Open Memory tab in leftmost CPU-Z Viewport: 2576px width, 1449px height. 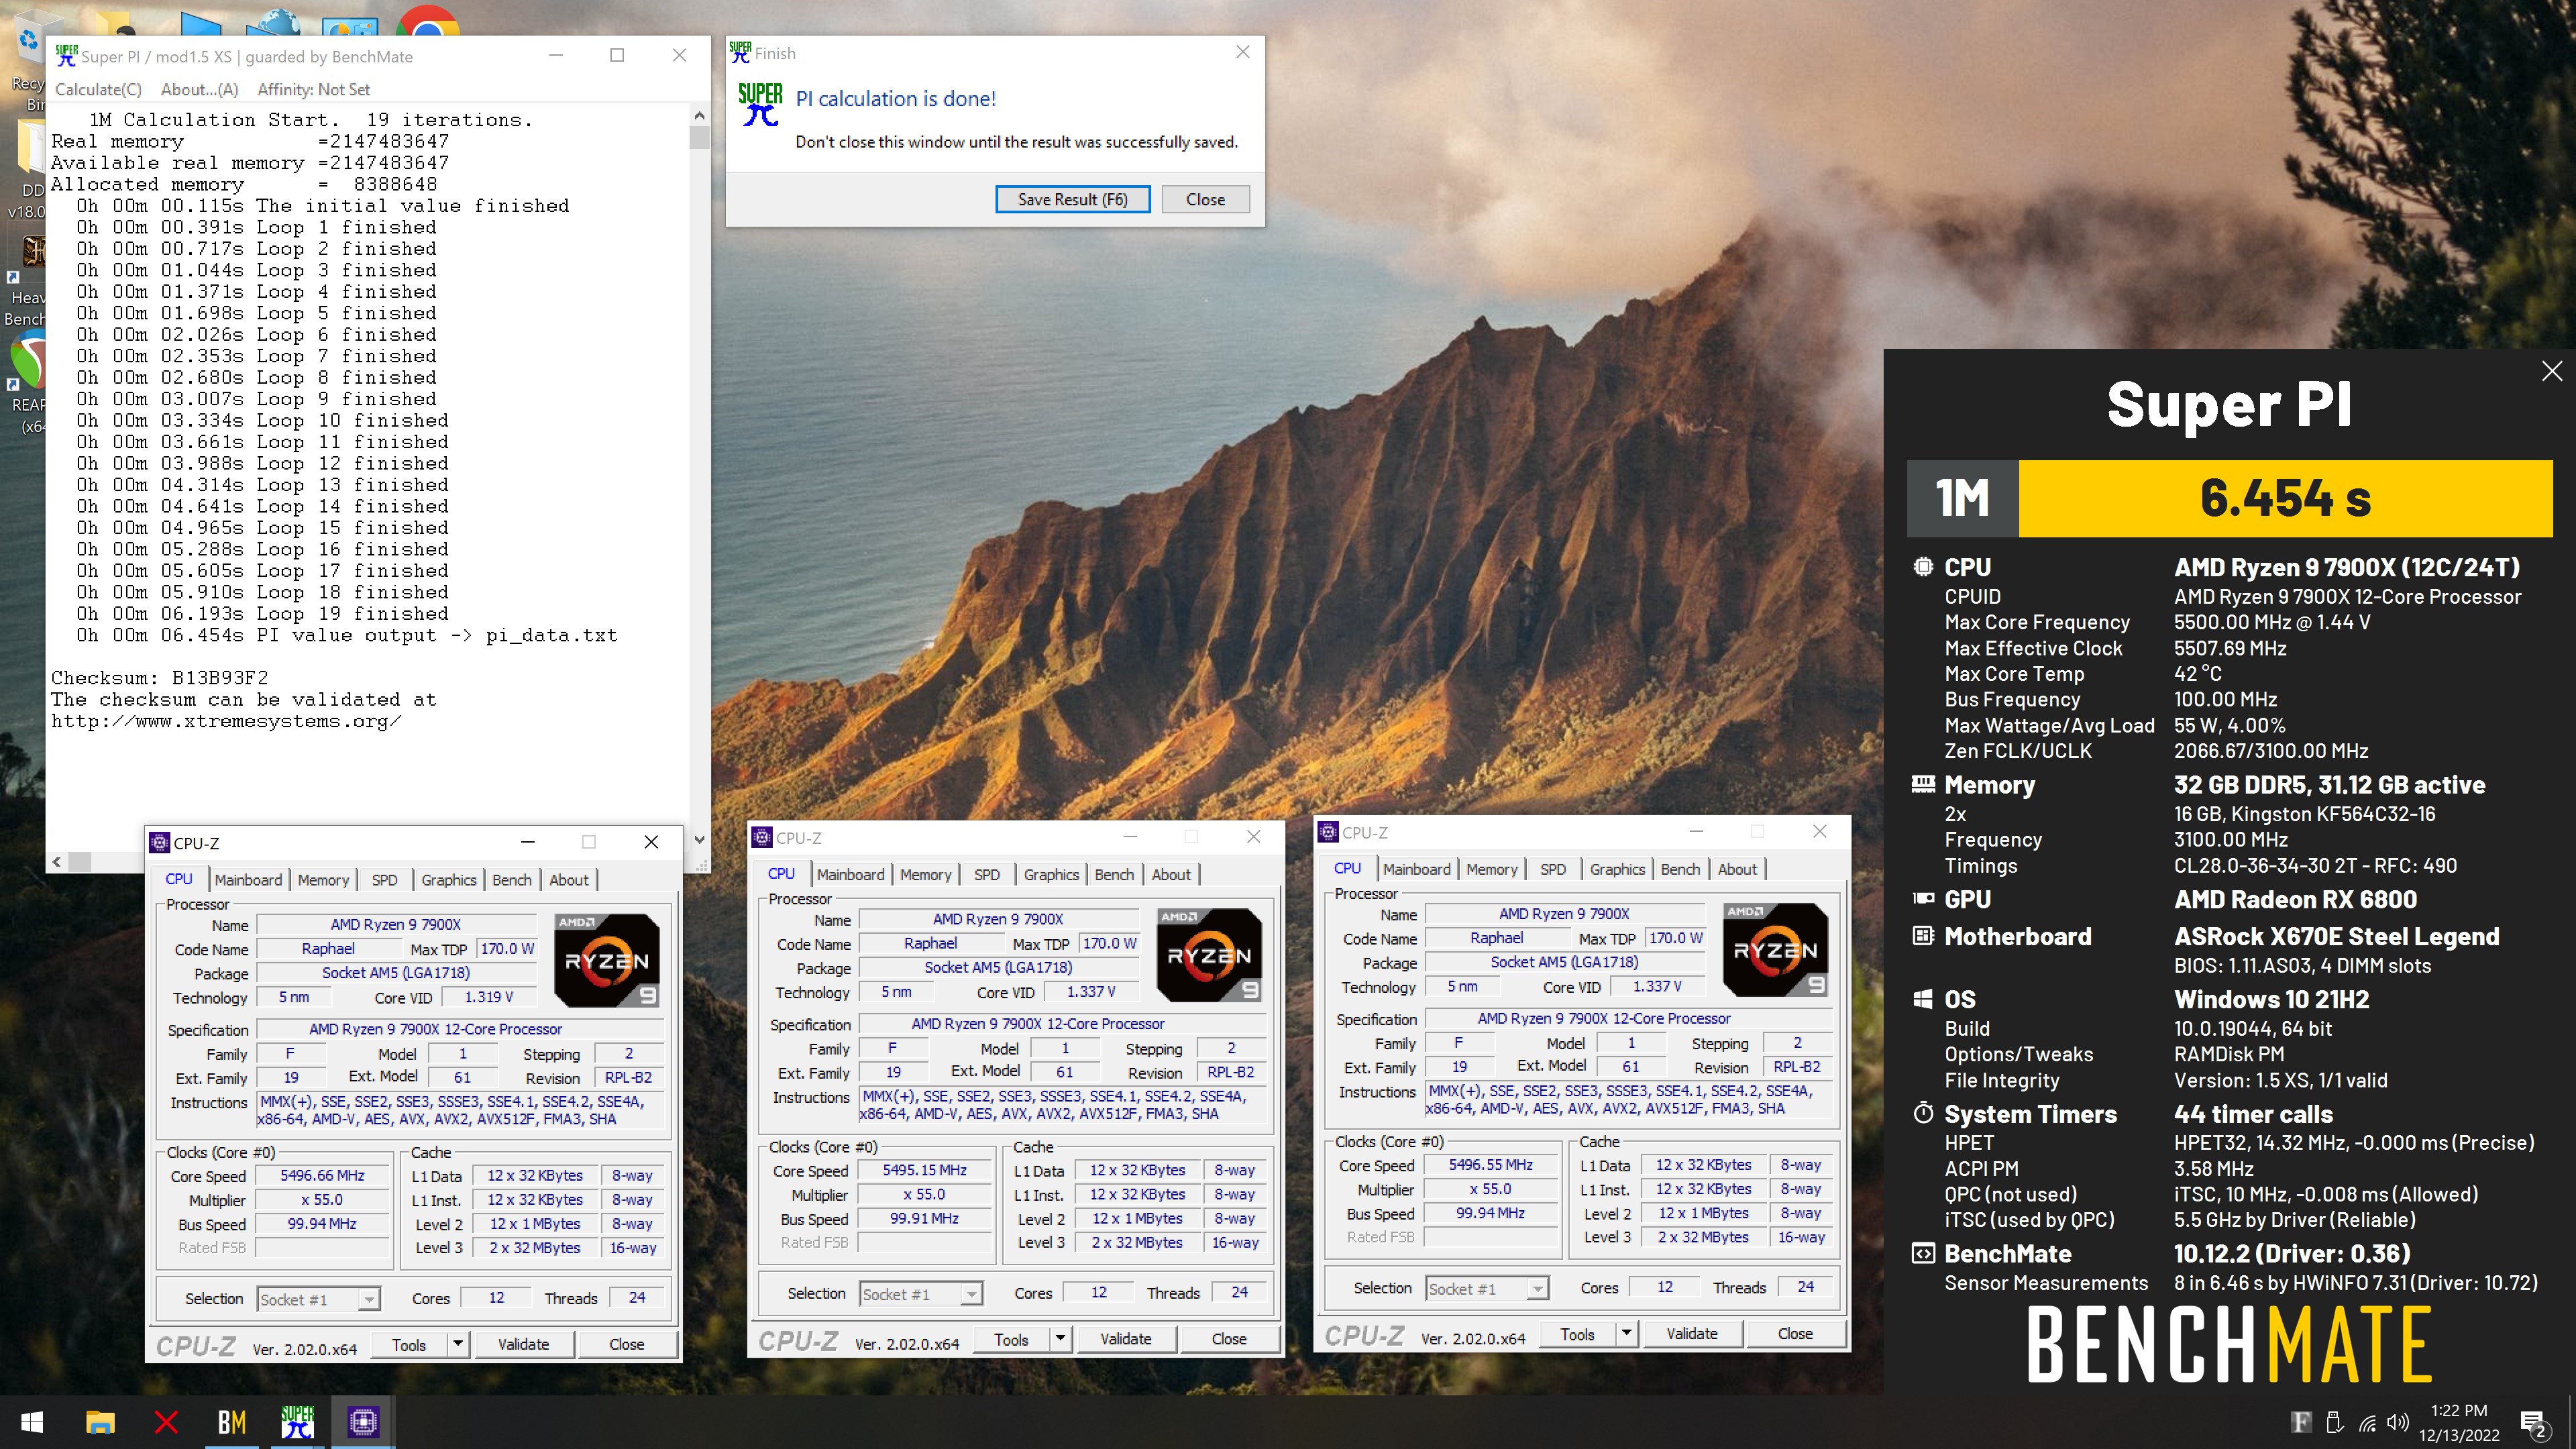point(323,879)
